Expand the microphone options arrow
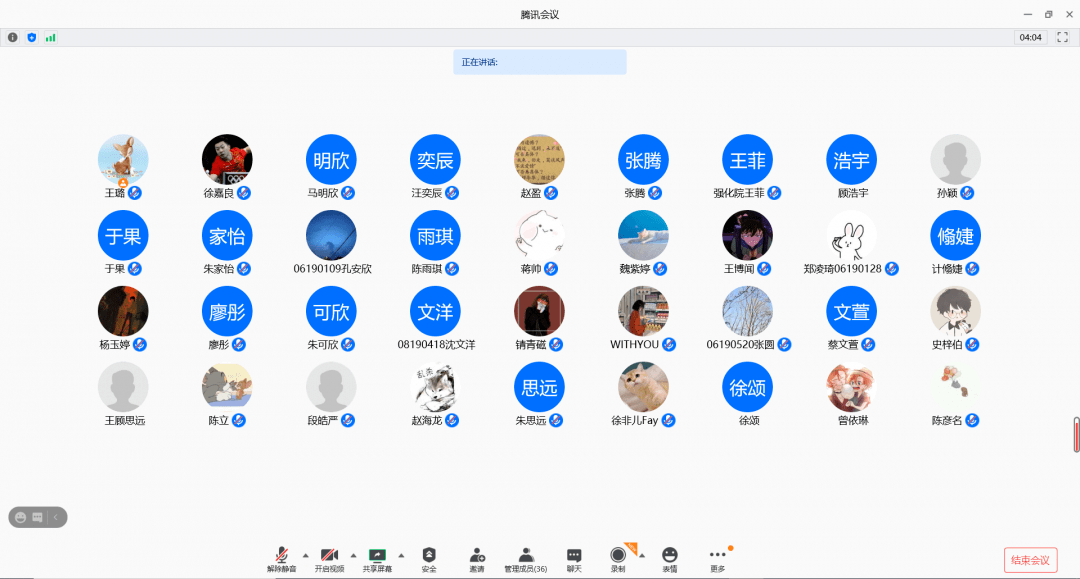 [x=304, y=556]
